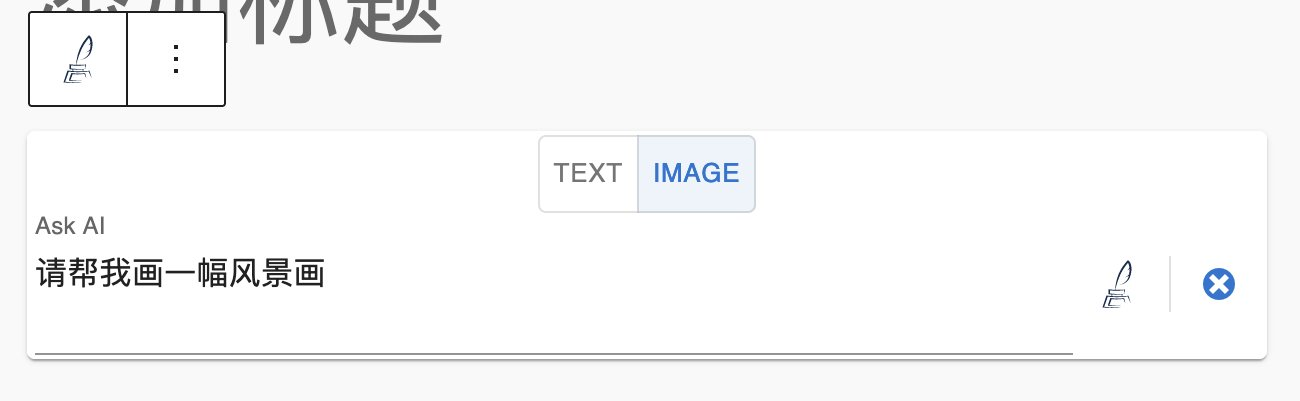1300x401 pixels.
Task: Click the underline of the prompt input
Action: pos(550,353)
